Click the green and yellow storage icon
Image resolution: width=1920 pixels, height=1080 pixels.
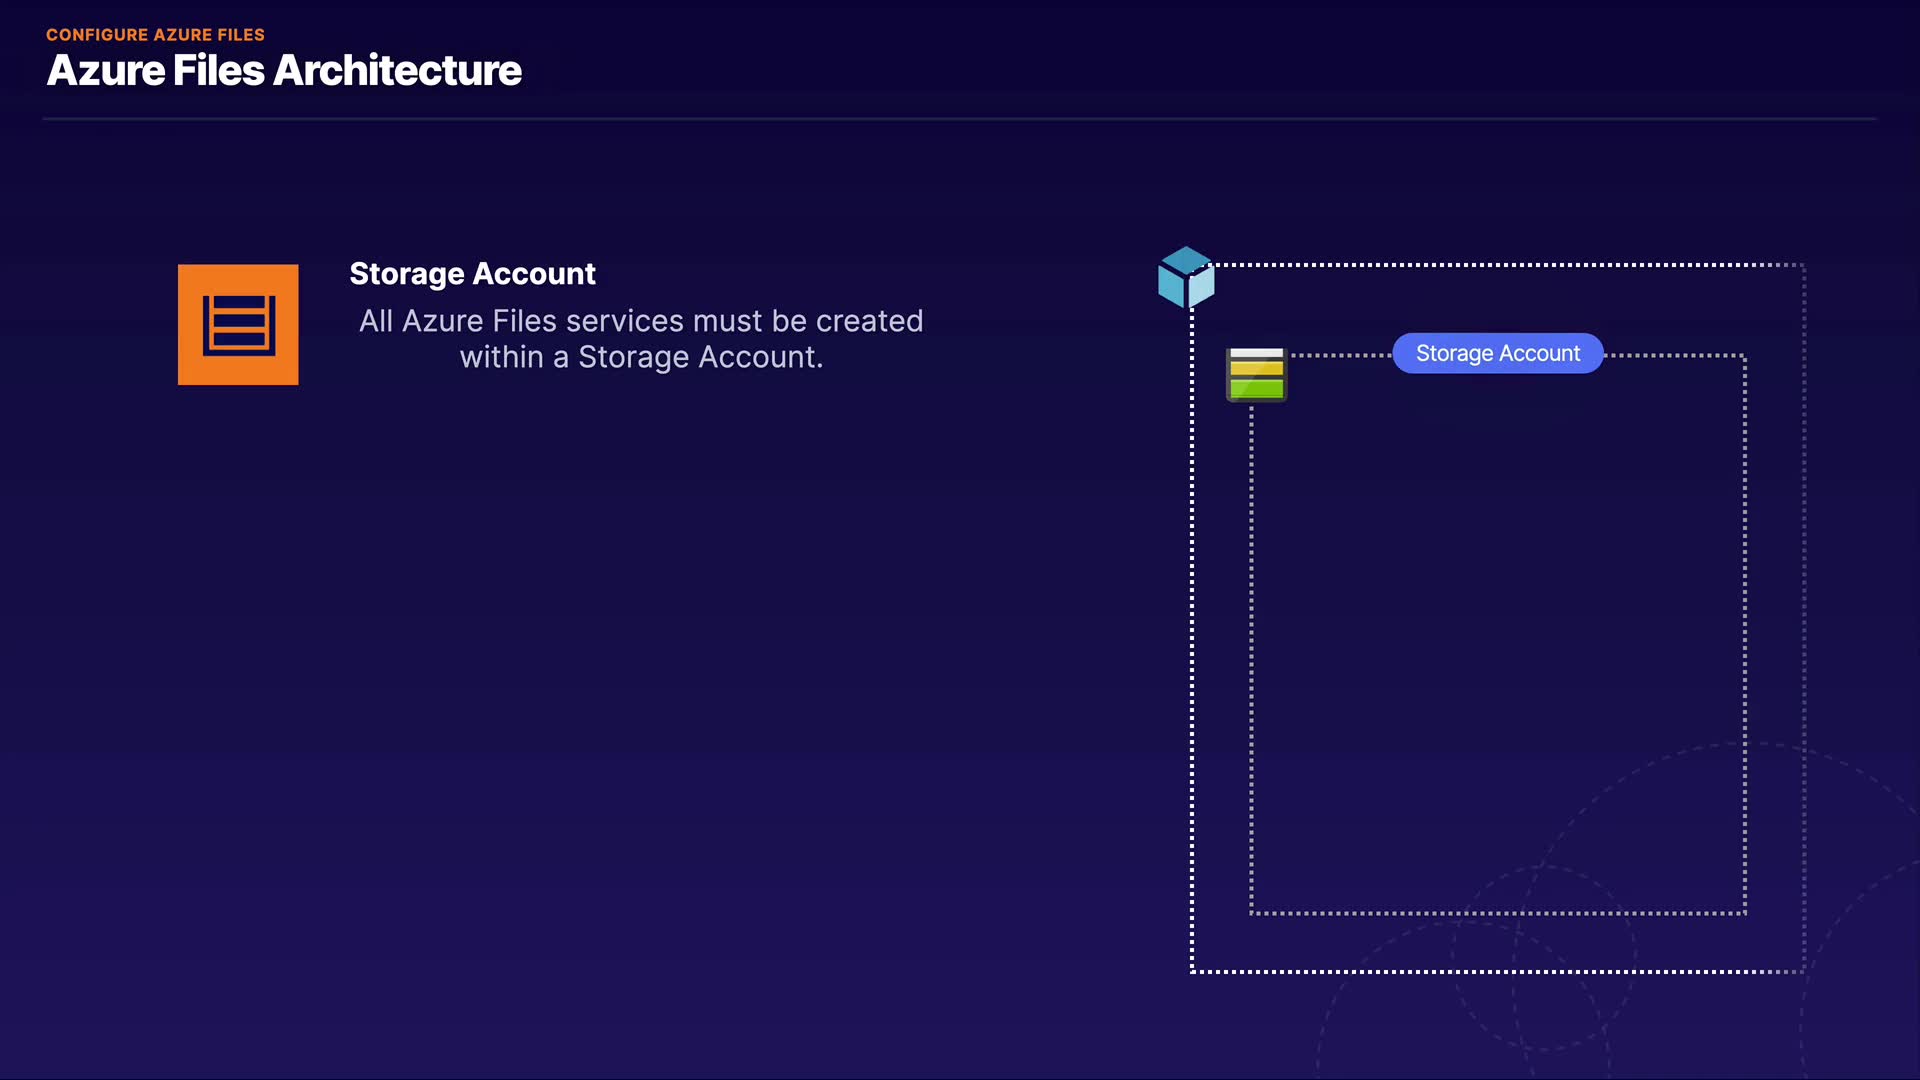1256,374
